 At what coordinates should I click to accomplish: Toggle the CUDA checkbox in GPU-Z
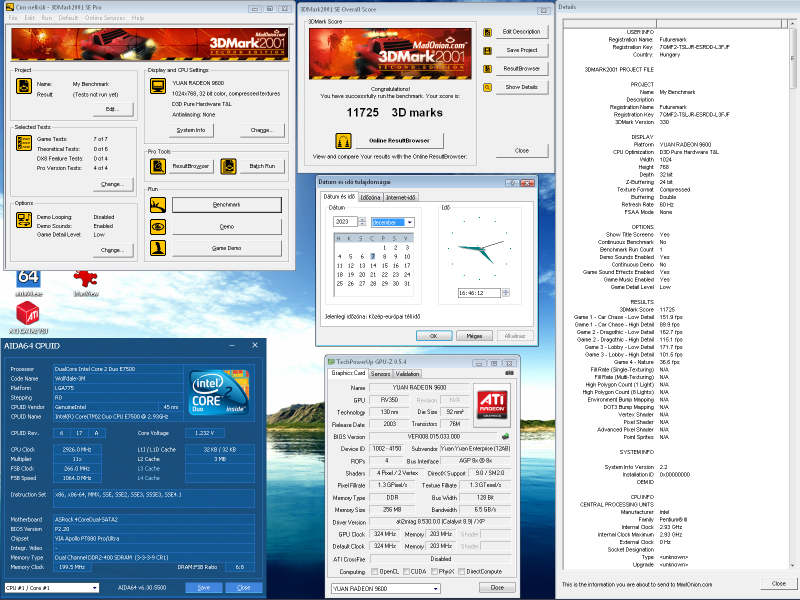coord(407,571)
